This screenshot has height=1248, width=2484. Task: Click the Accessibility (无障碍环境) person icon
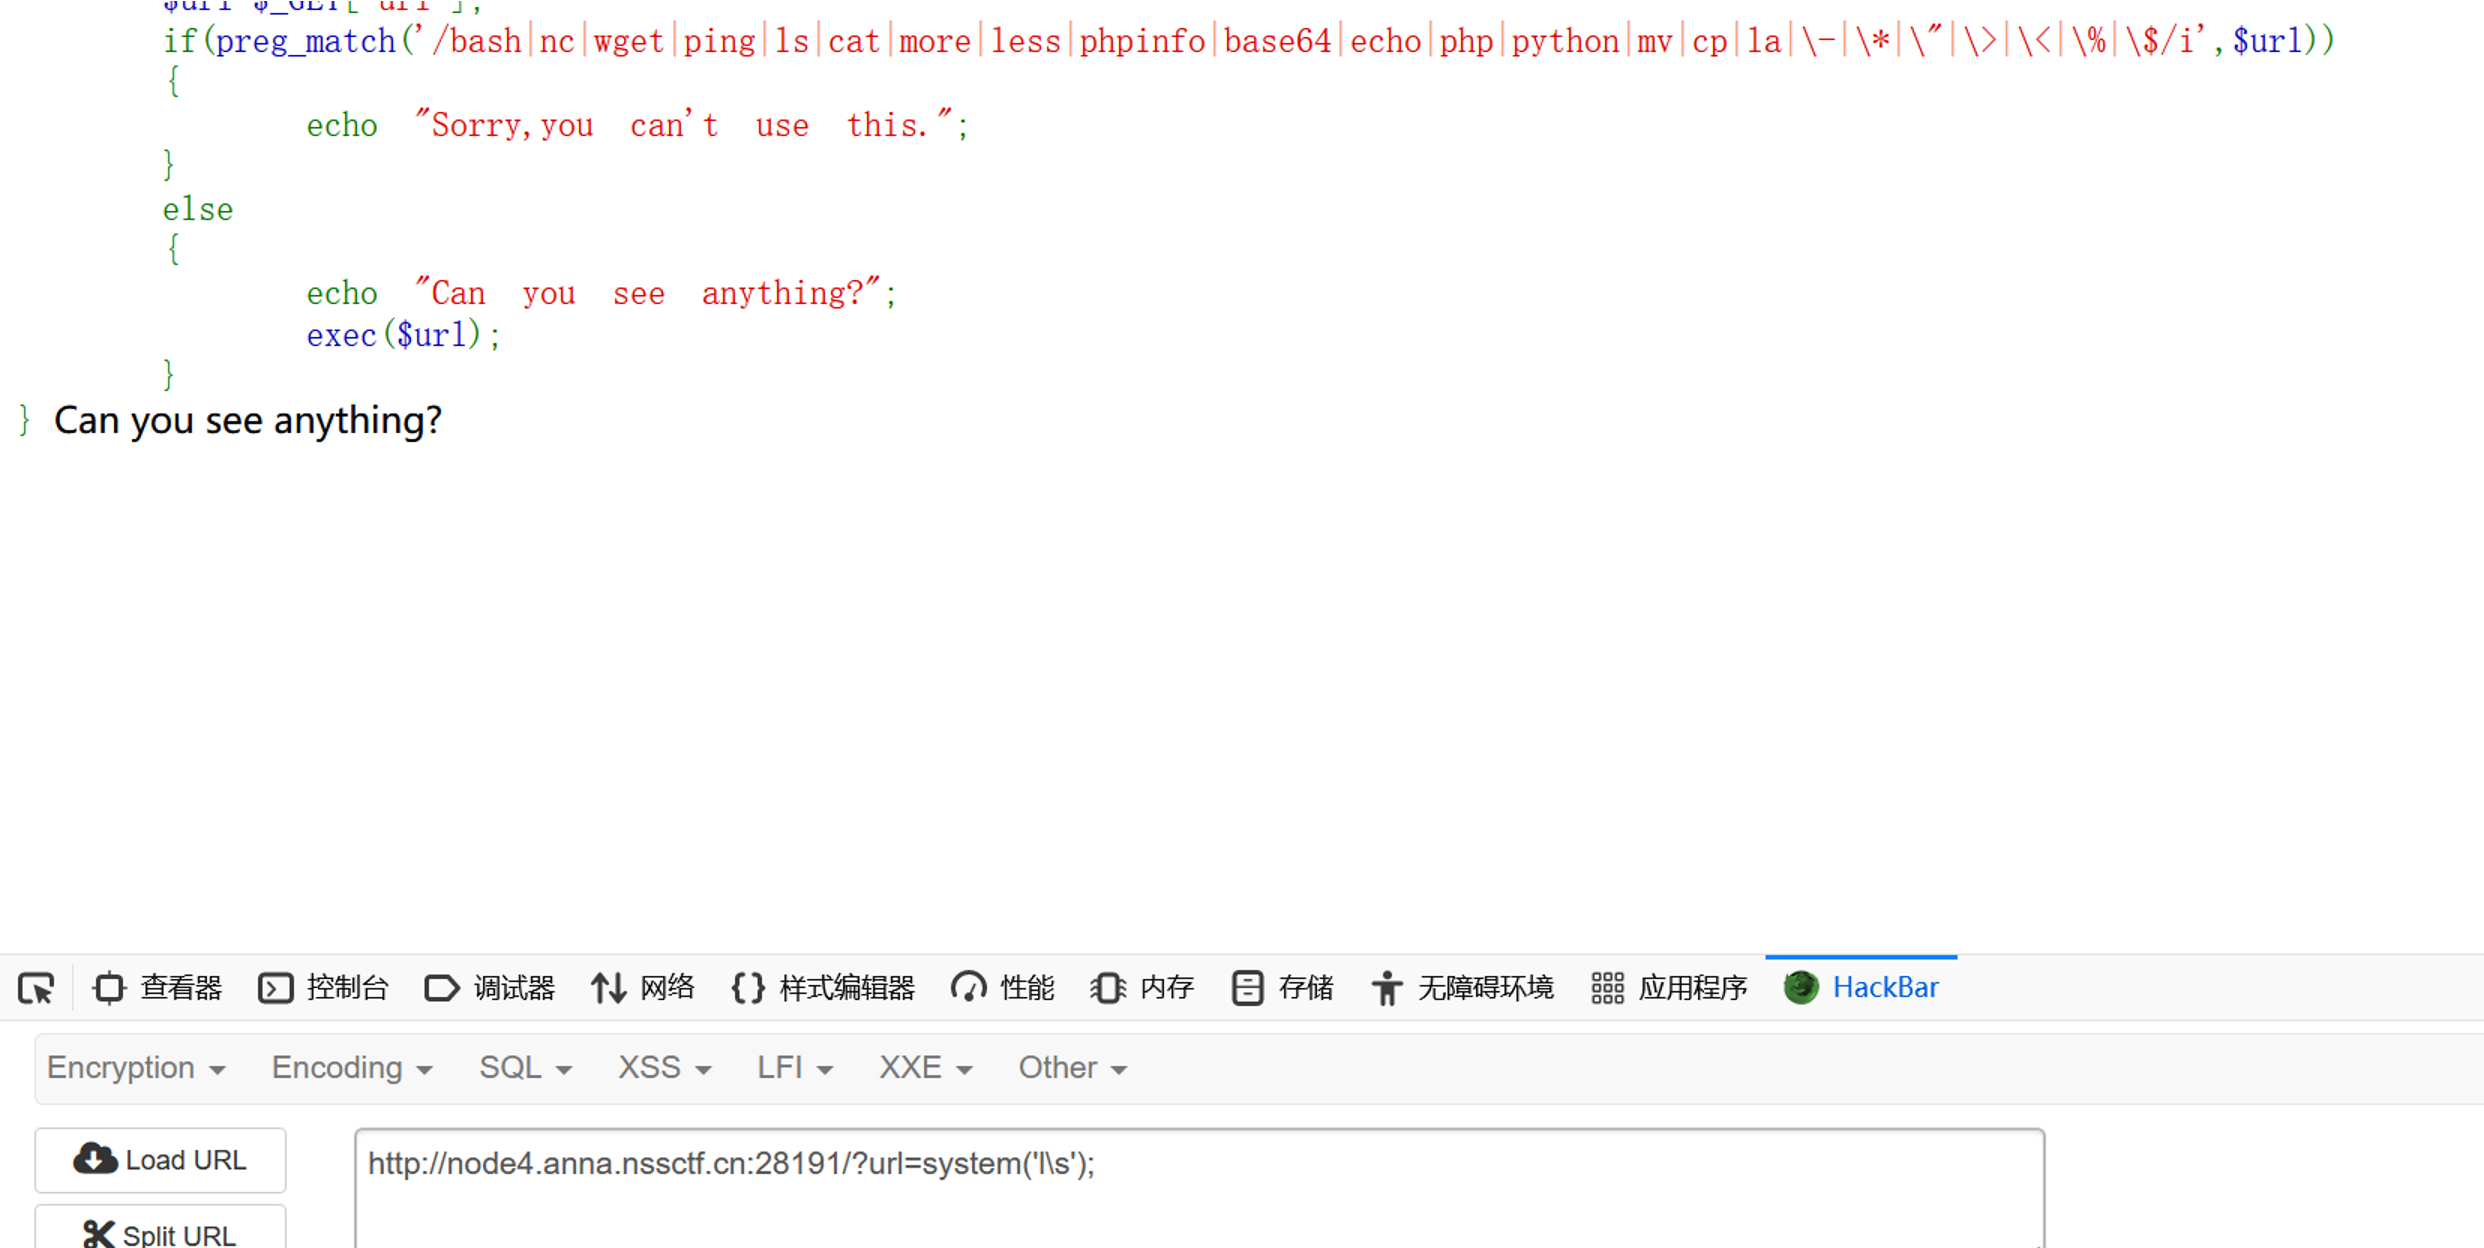point(1387,988)
